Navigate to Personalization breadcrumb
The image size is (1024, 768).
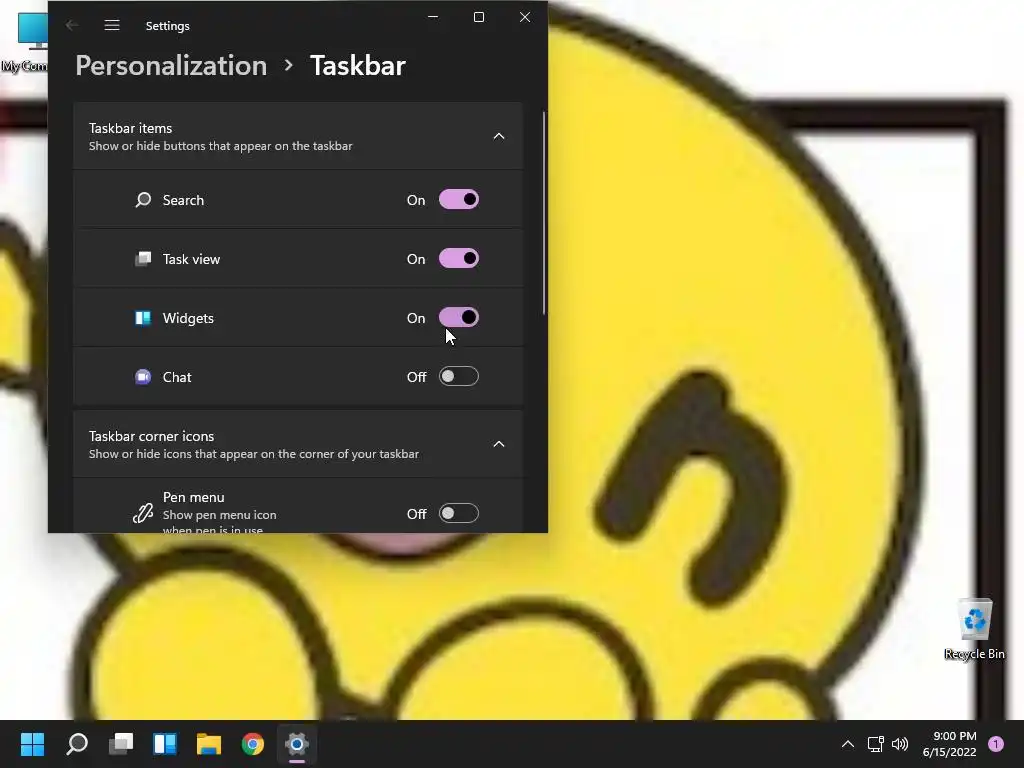171,65
